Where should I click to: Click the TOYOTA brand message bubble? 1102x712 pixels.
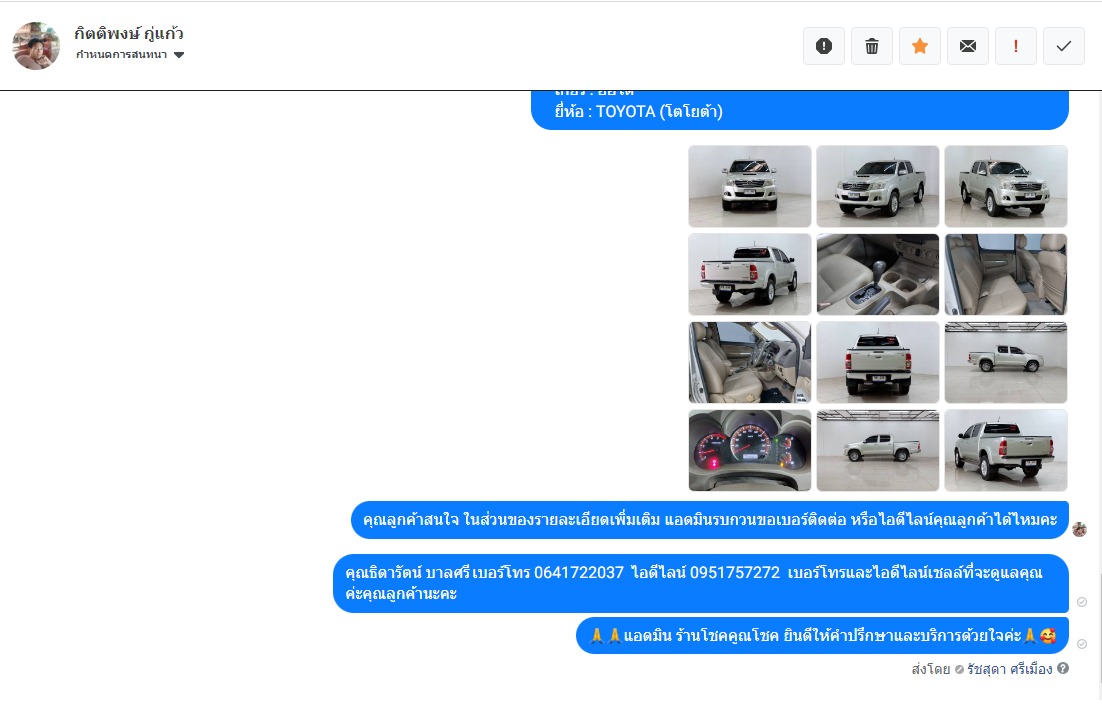click(800, 110)
